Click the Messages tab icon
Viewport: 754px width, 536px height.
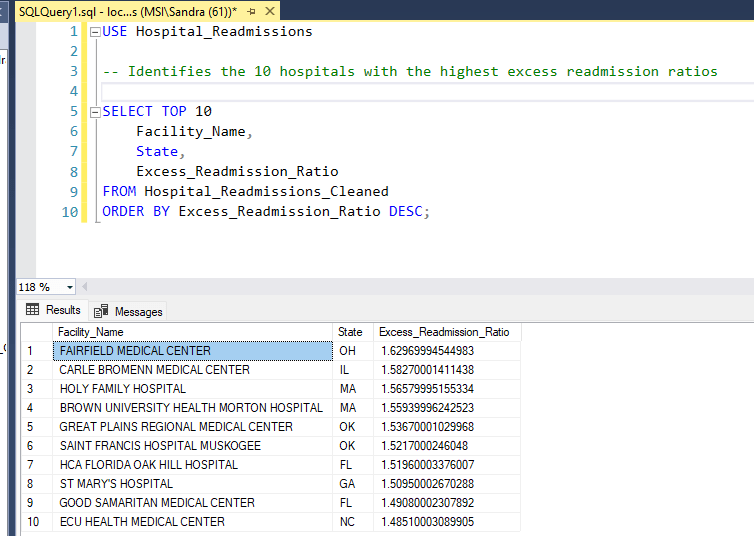(101, 312)
